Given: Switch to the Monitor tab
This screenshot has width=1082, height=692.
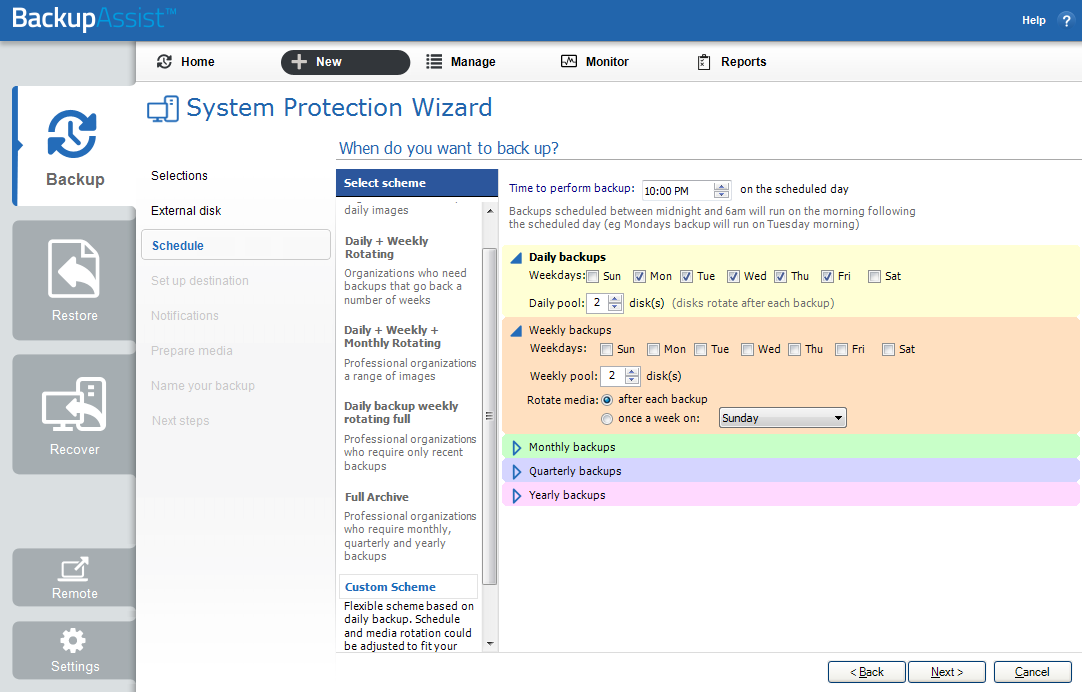Looking at the screenshot, I should pyautogui.click(x=595, y=61).
